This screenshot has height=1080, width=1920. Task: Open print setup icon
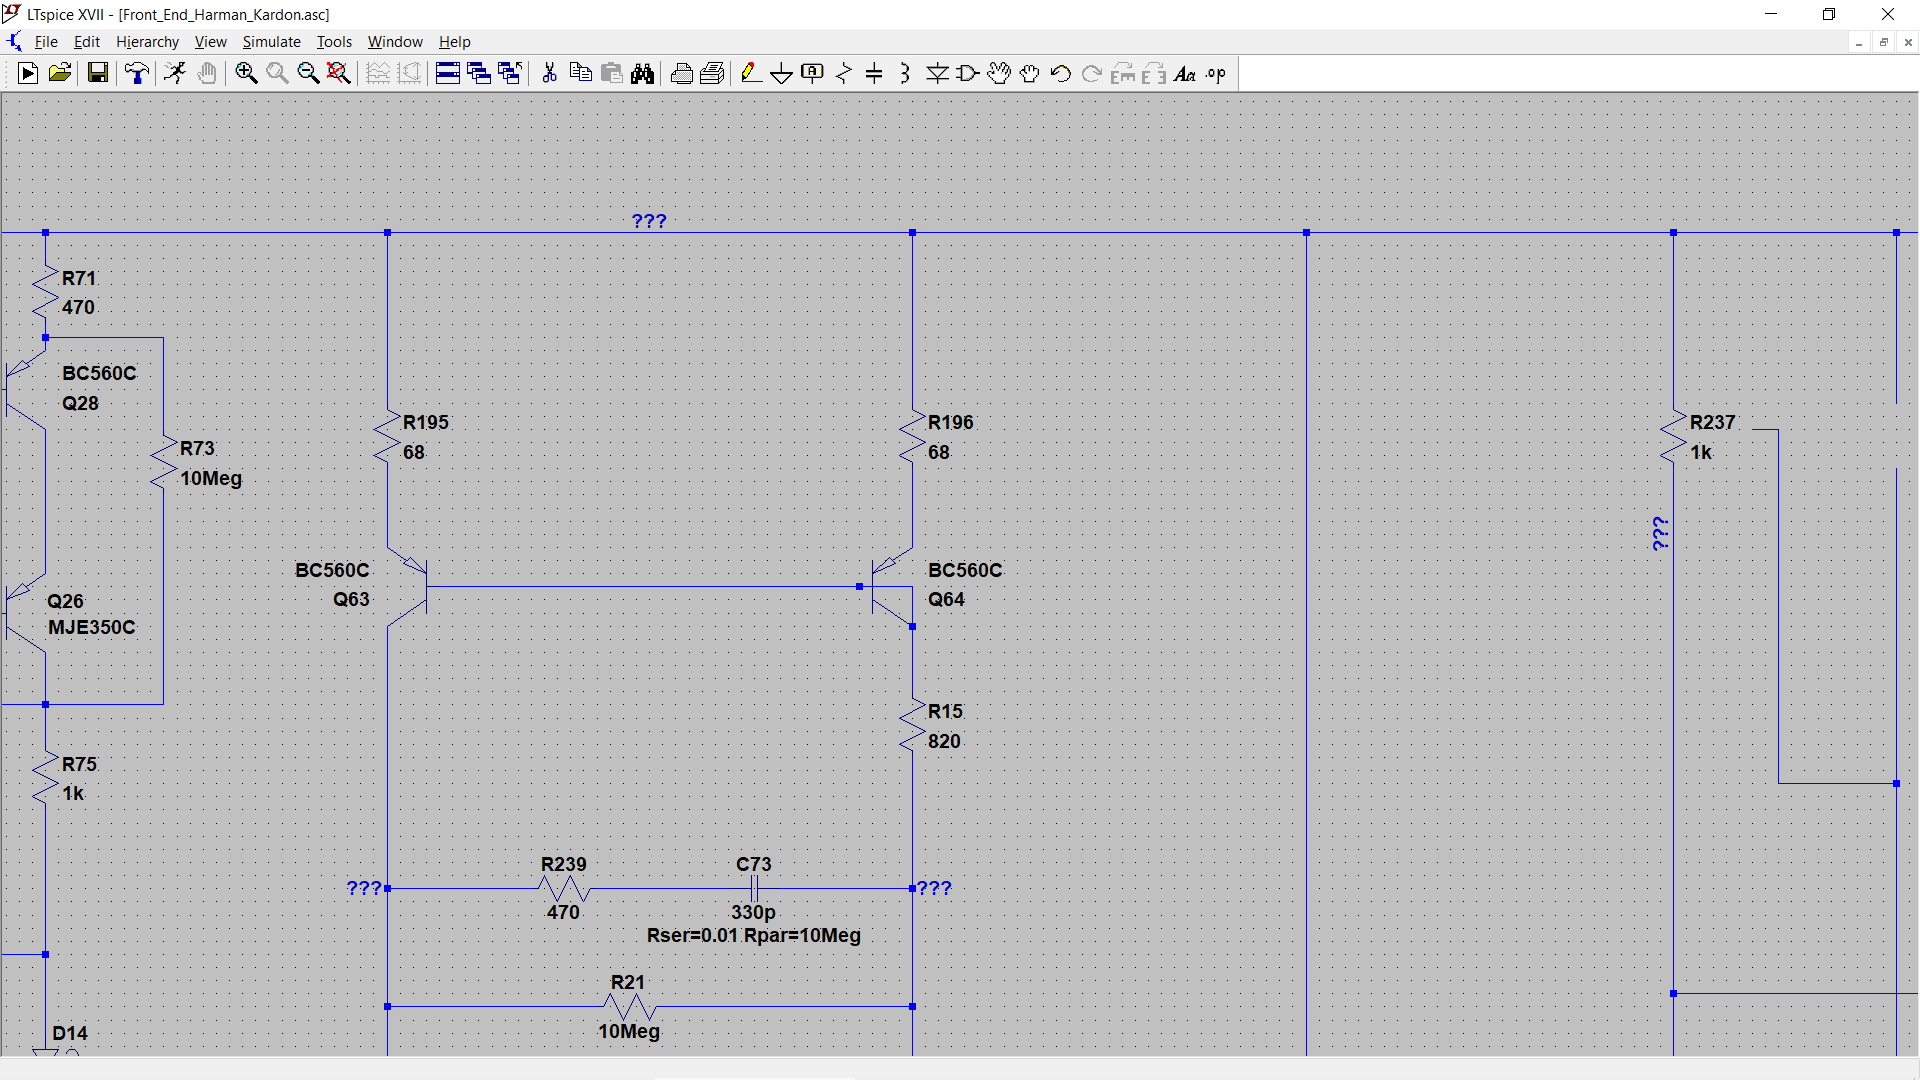pyautogui.click(x=712, y=73)
